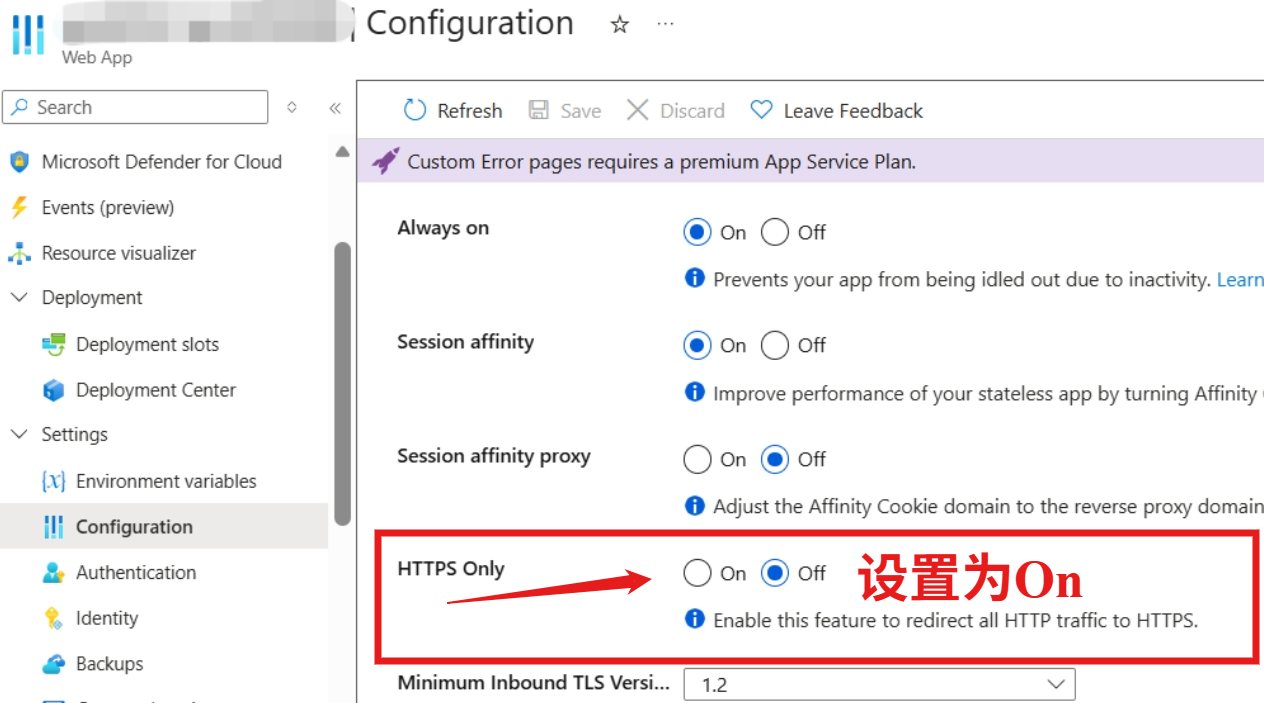Set Session affinity to Off

(x=775, y=345)
